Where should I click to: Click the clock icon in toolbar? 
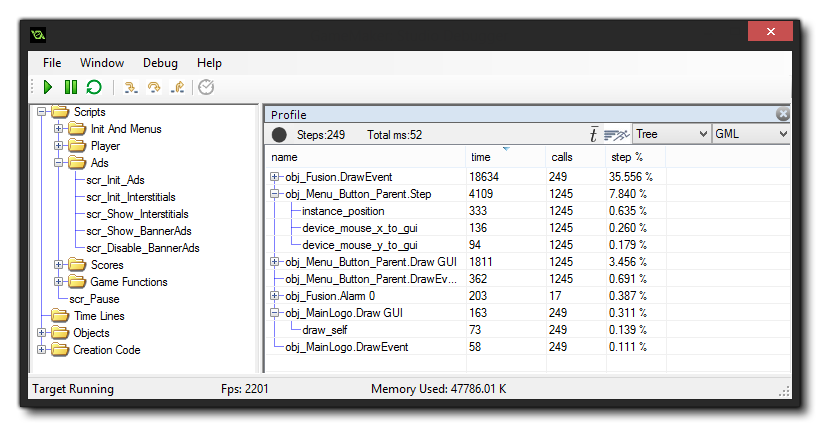pyautogui.click(x=206, y=88)
